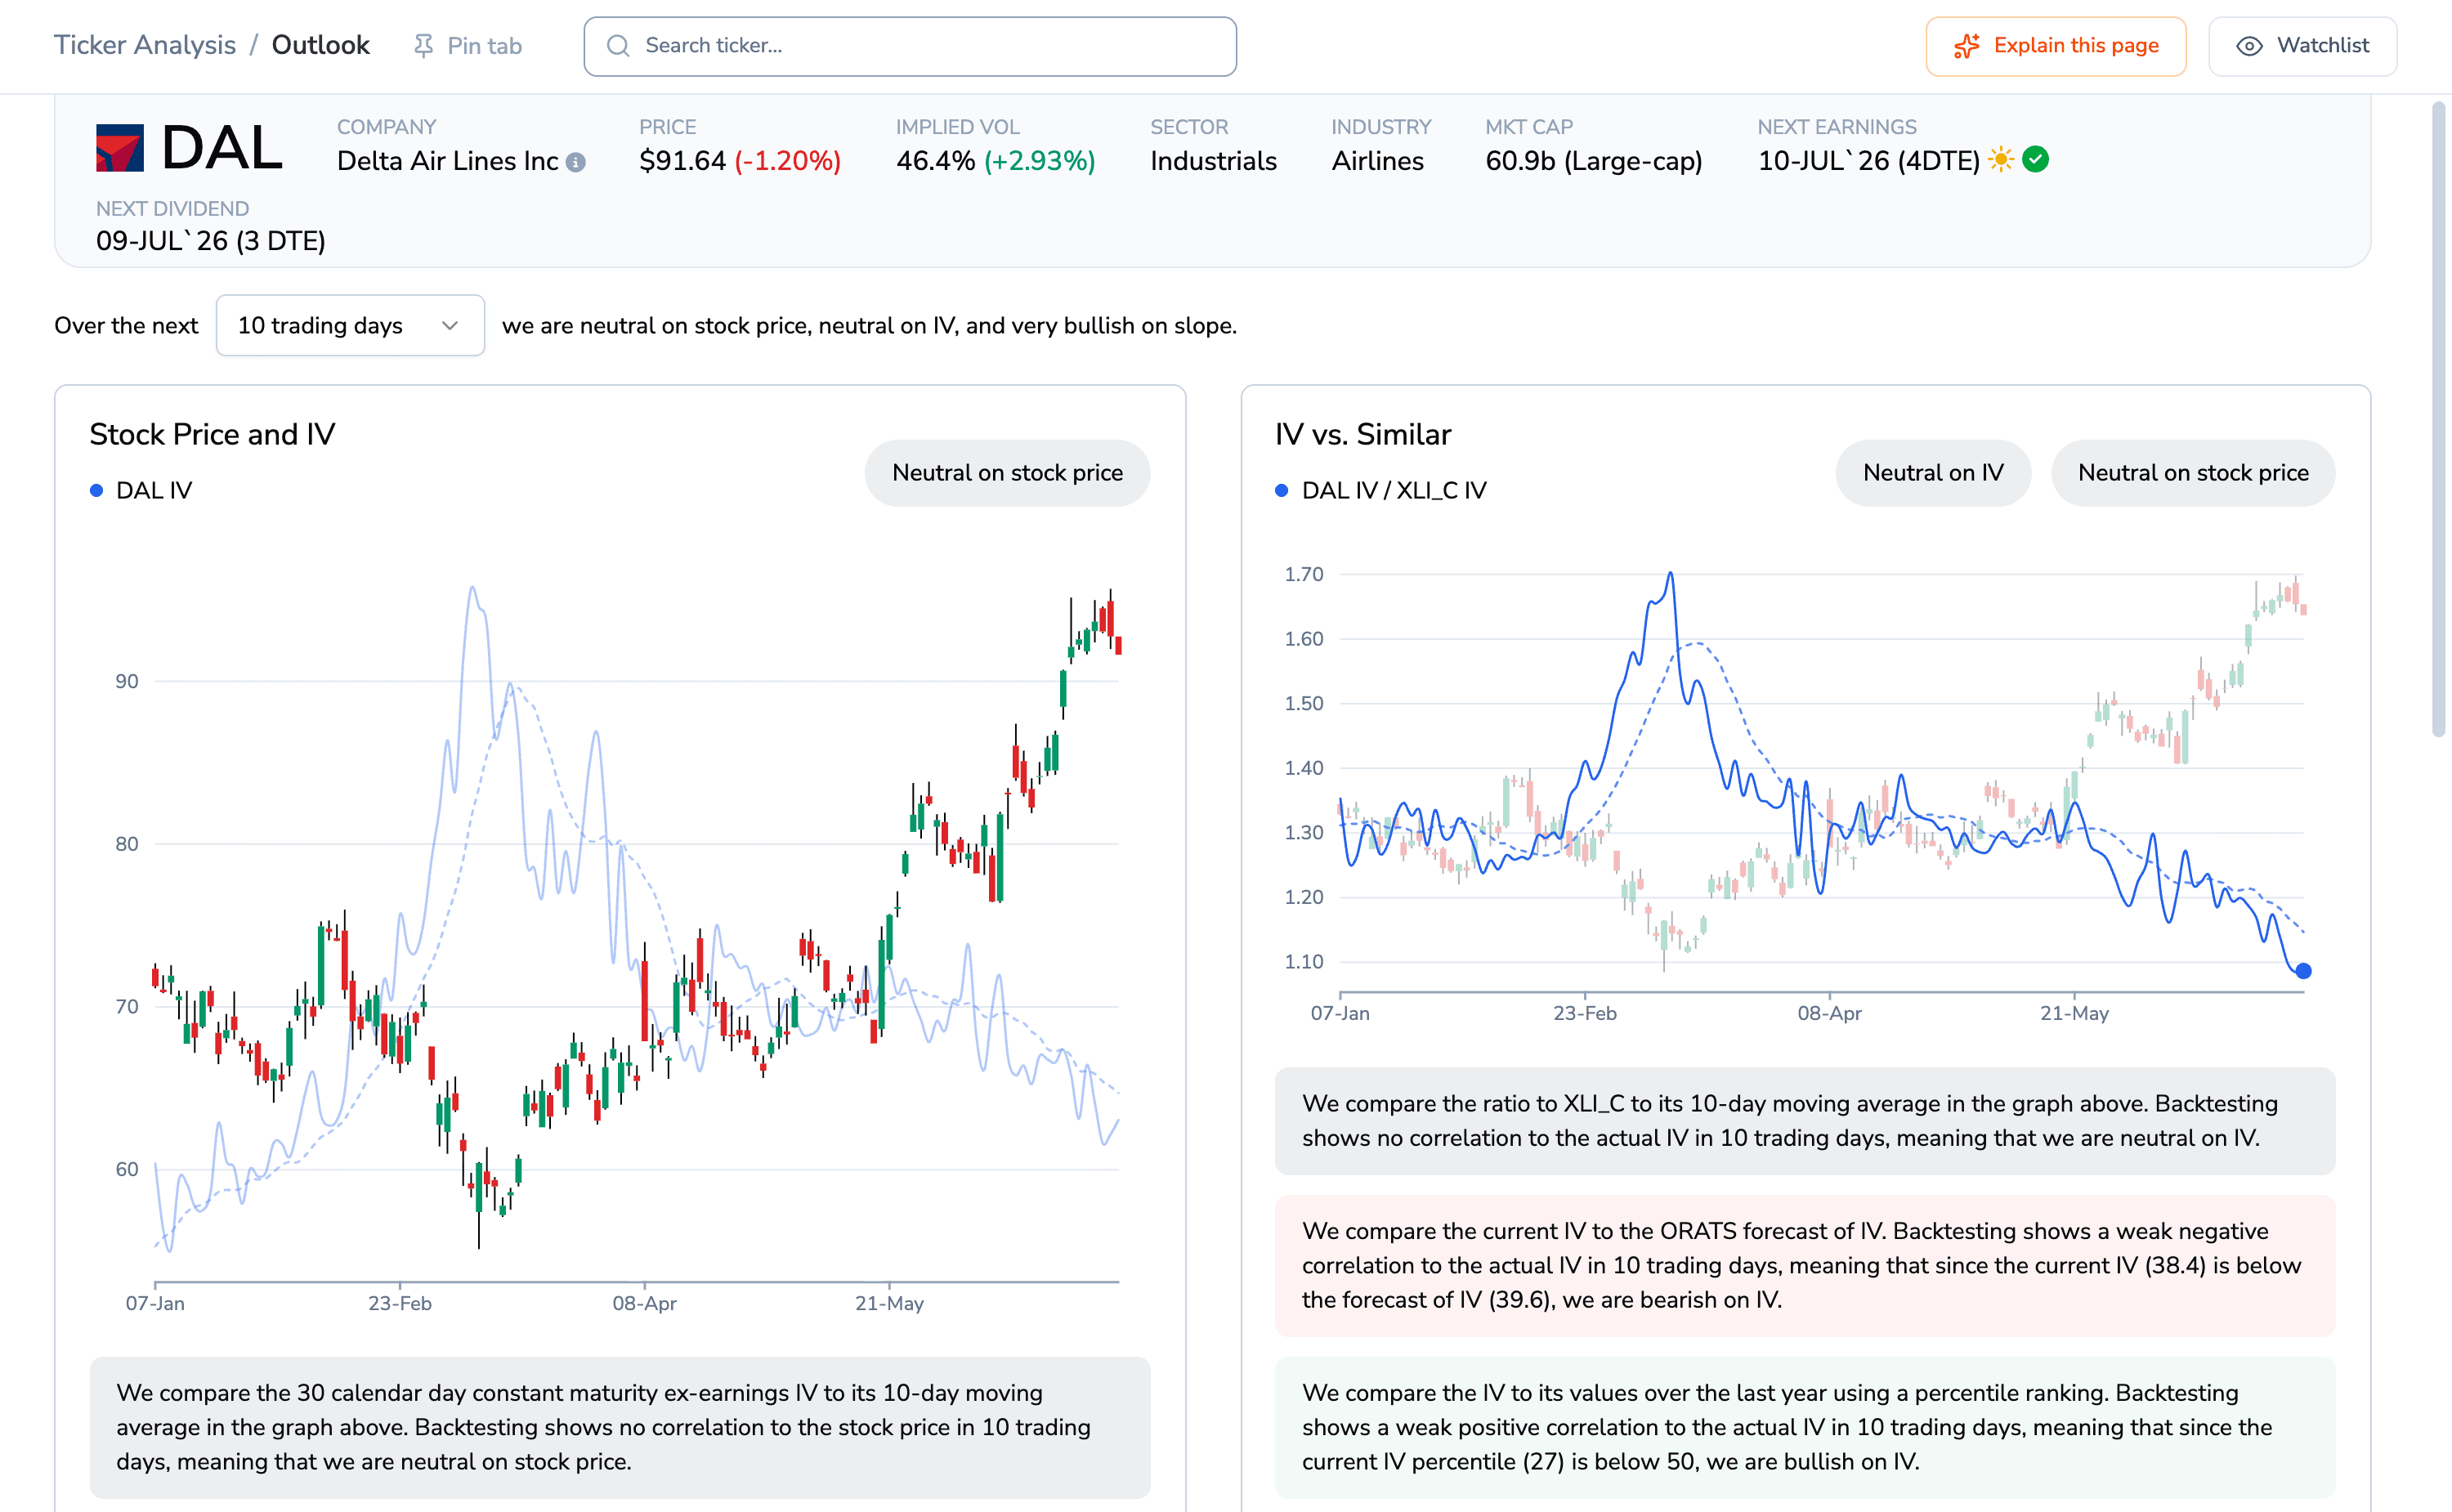Image resolution: width=2452 pixels, height=1512 pixels.
Task: Click the Stock Price and IV chart title
Action: (x=212, y=434)
